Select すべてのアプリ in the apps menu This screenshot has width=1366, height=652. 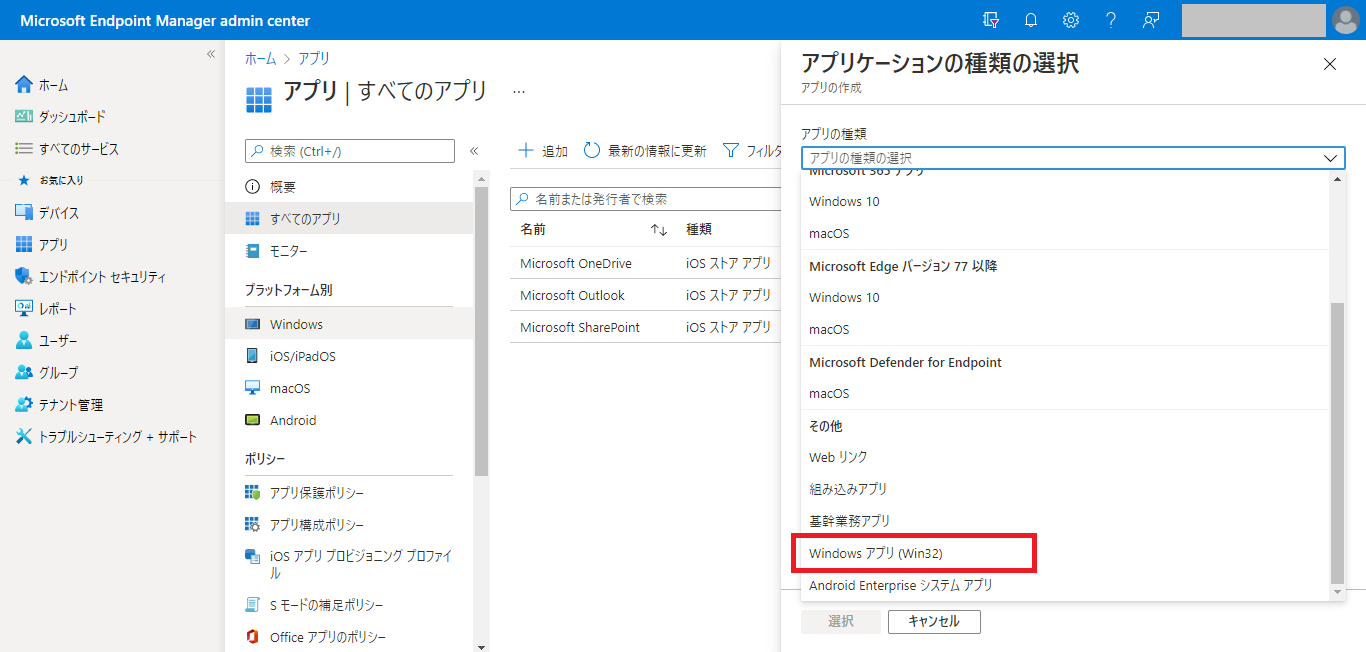pyautogui.click(x=349, y=219)
